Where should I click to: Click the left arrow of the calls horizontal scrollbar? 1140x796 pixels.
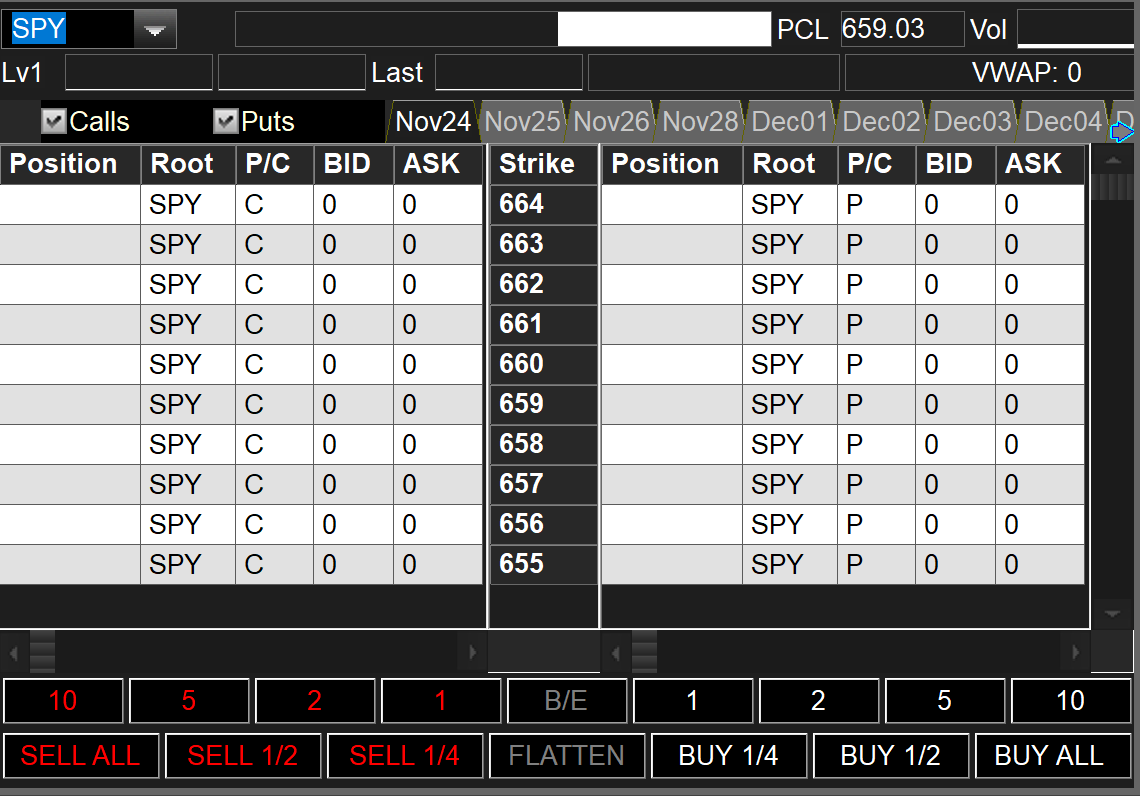[x=14, y=654]
